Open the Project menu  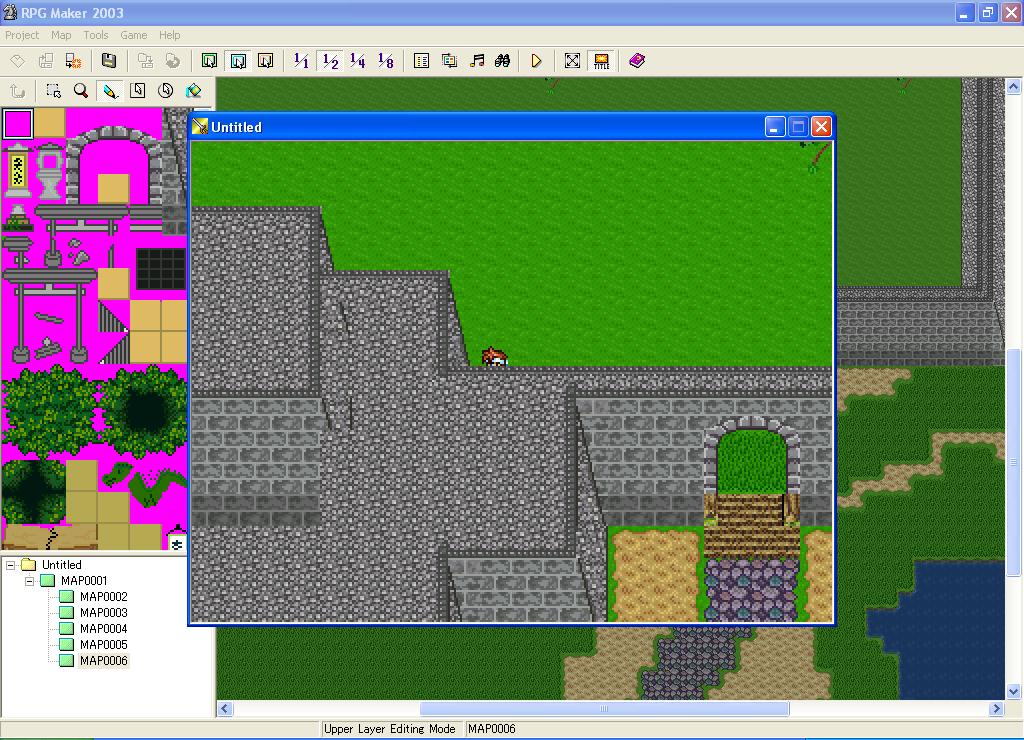pos(22,35)
